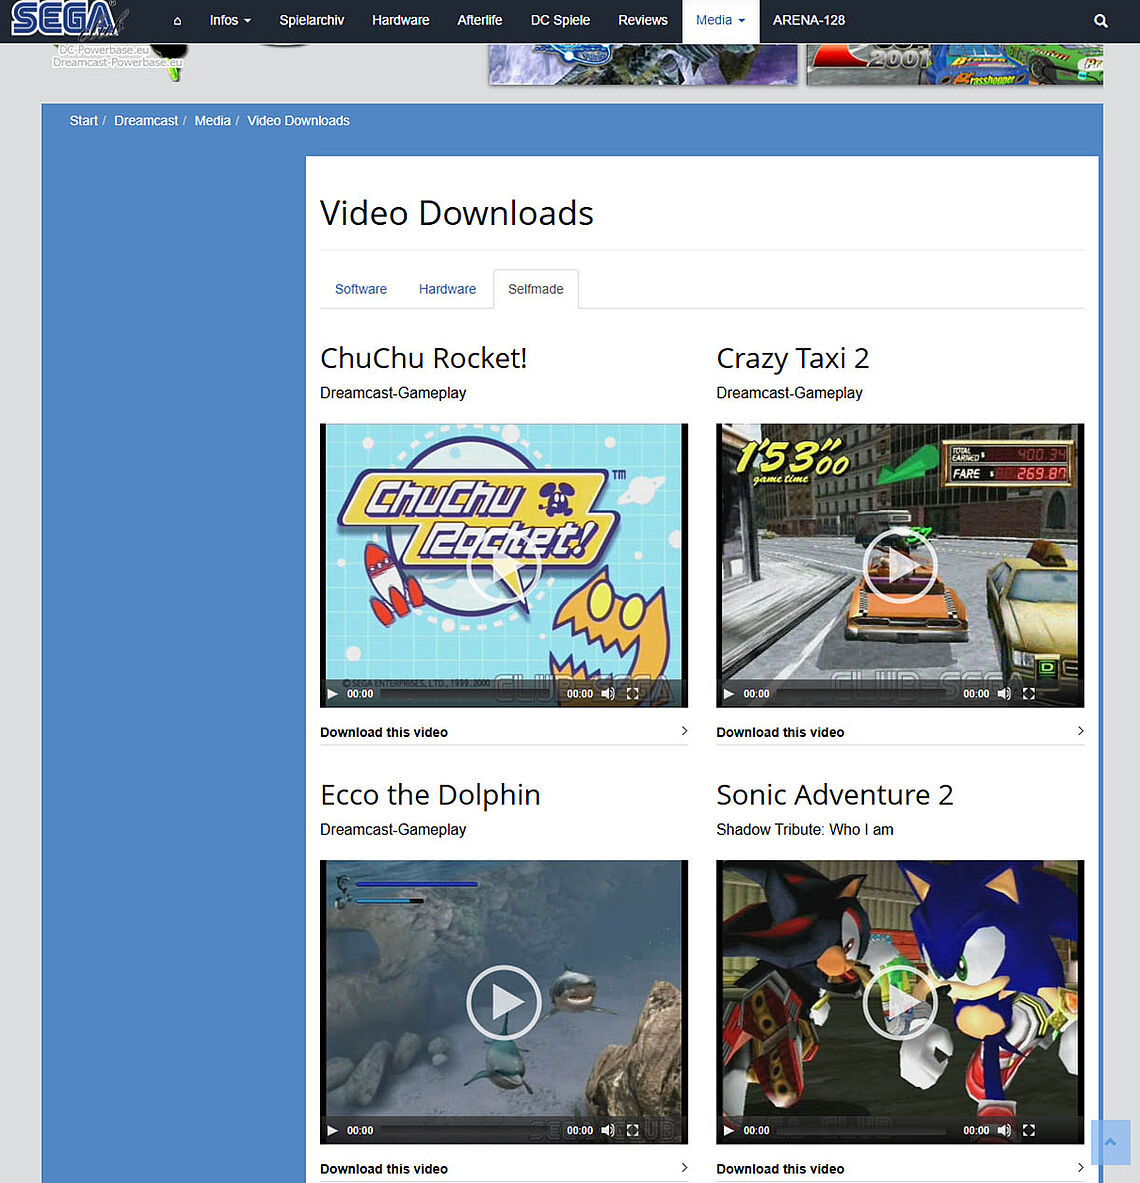The image size is (1140, 1183).
Task: Mute the Sonic Adventure 2 video
Action: click(1004, 1130)
